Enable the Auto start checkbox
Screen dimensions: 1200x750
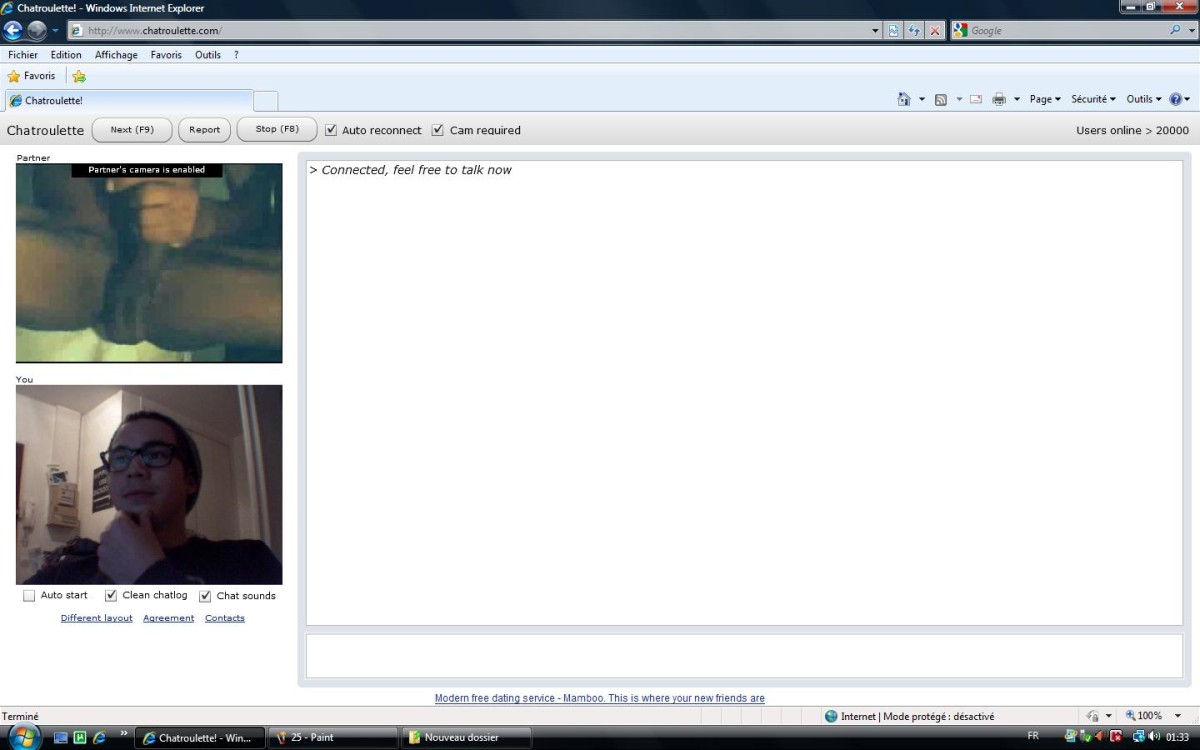coord(29,596)
